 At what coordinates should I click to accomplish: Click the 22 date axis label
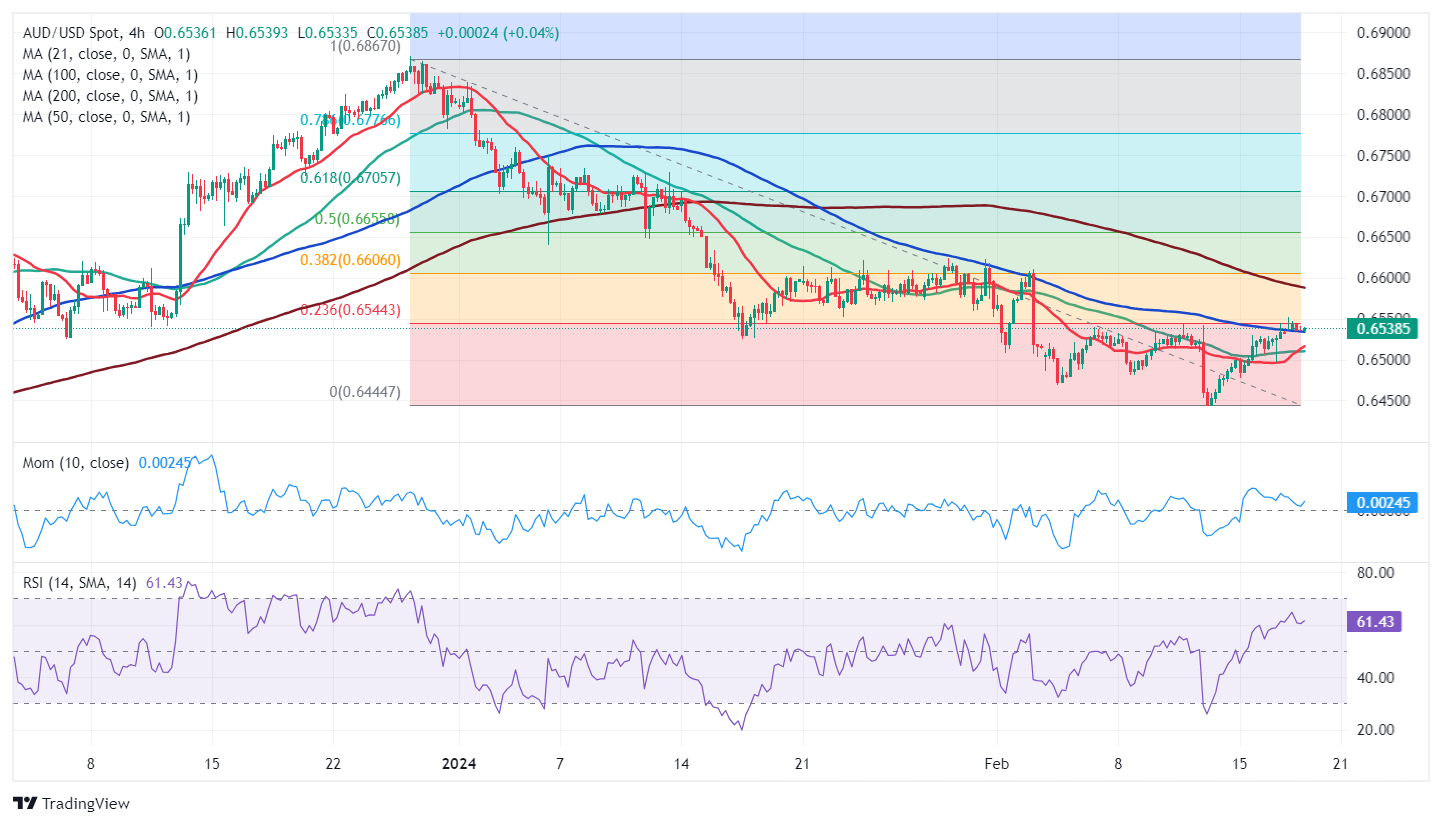333,764
